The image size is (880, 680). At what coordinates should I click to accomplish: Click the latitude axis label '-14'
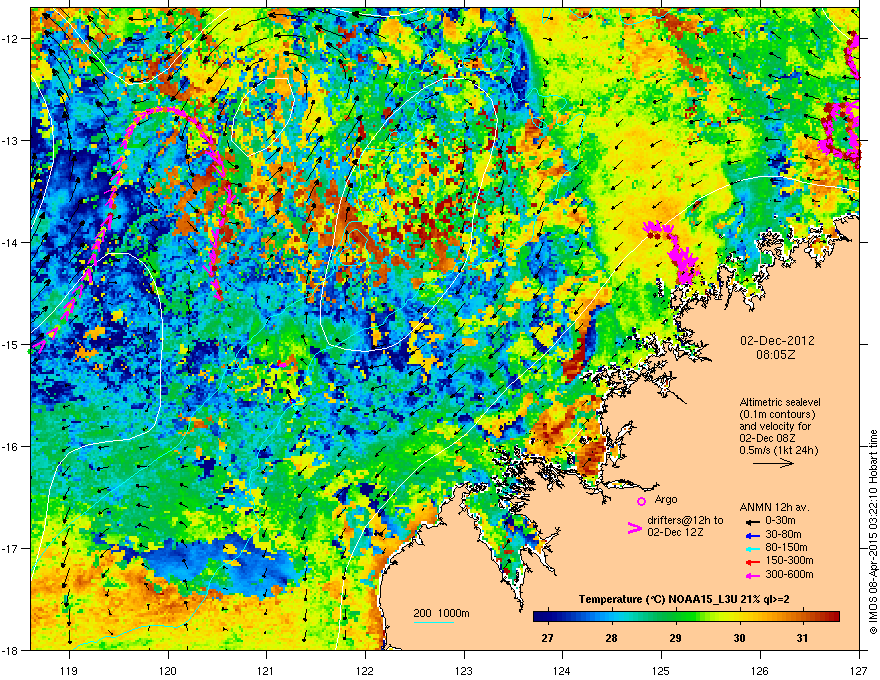pos(10,243)
